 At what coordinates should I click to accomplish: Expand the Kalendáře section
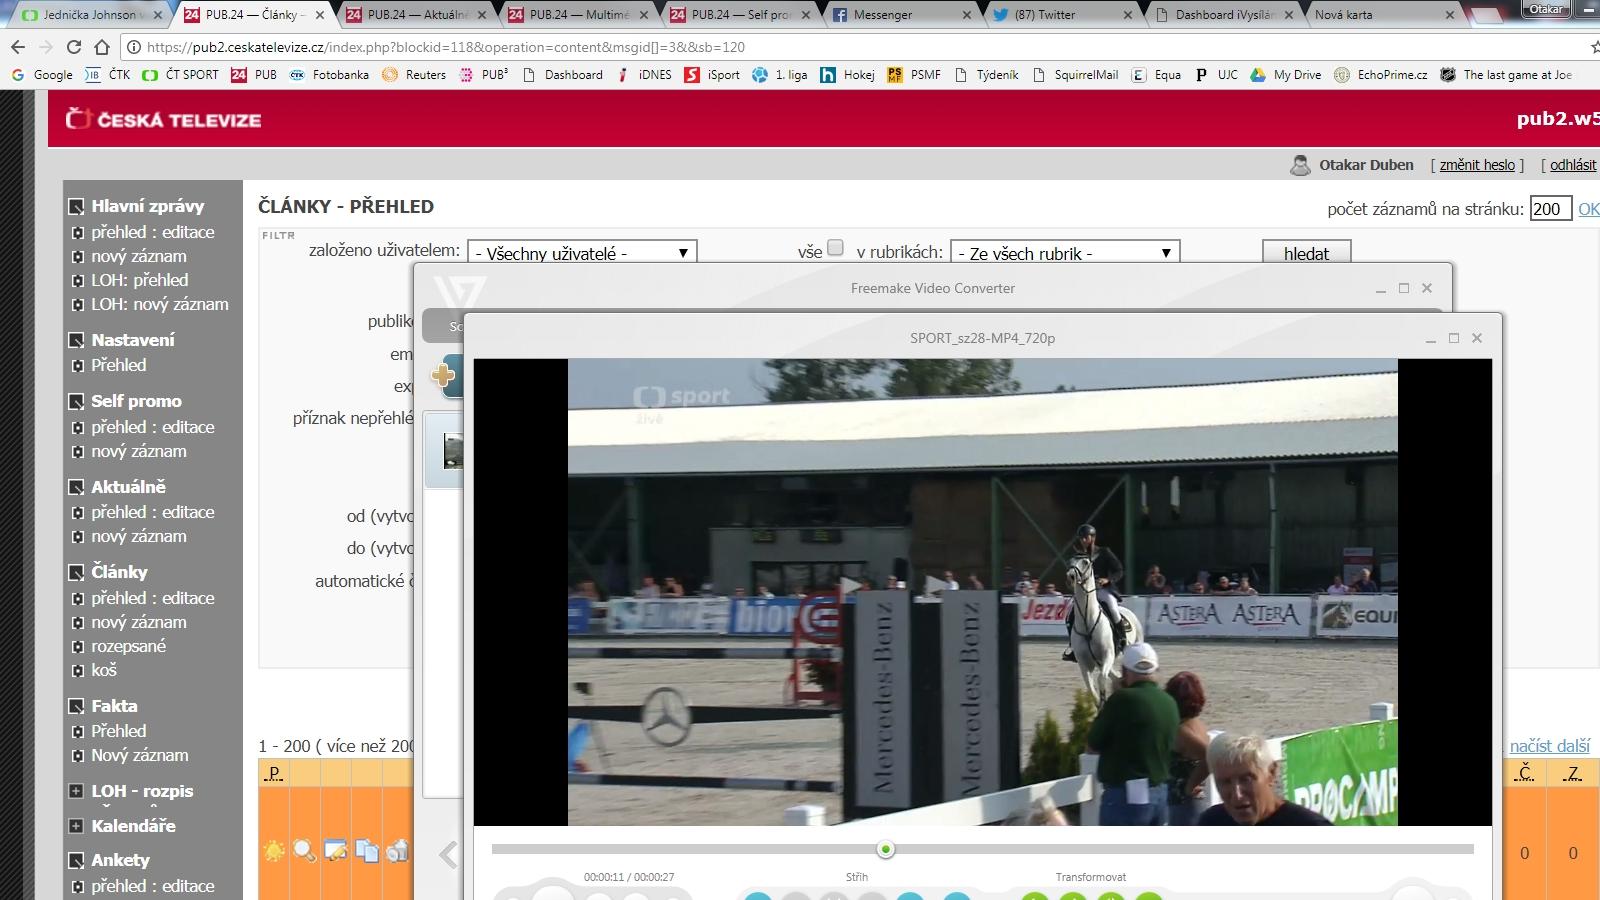(76, 826)
